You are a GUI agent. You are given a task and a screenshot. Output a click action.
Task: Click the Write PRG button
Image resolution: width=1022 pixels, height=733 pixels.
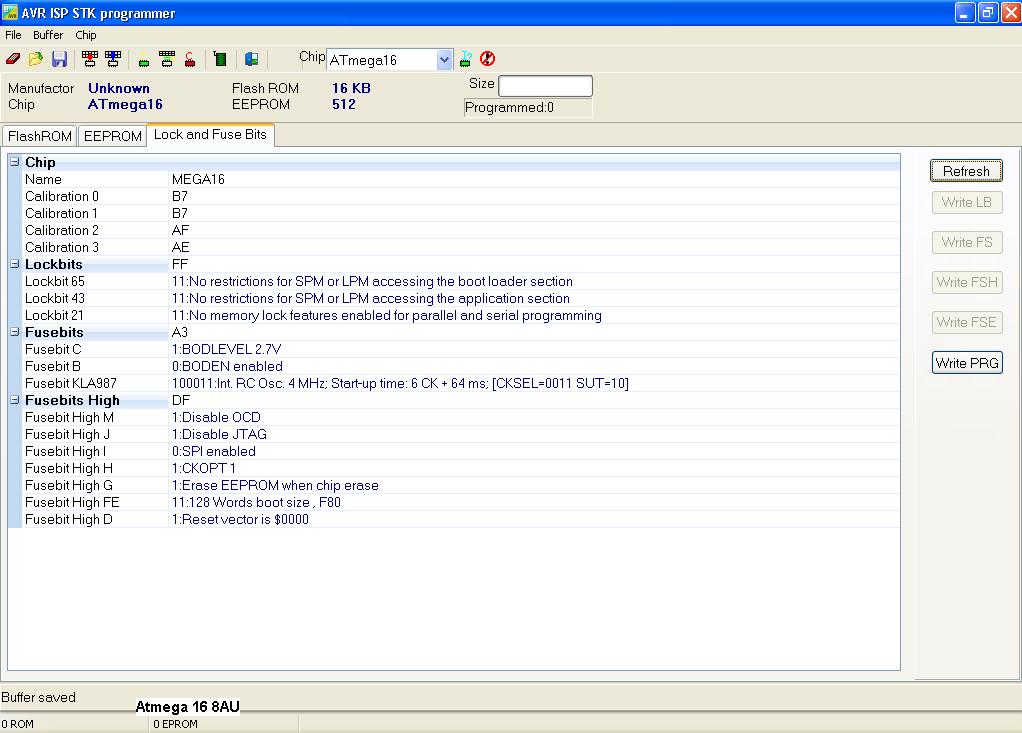click(x=967, y=363)
